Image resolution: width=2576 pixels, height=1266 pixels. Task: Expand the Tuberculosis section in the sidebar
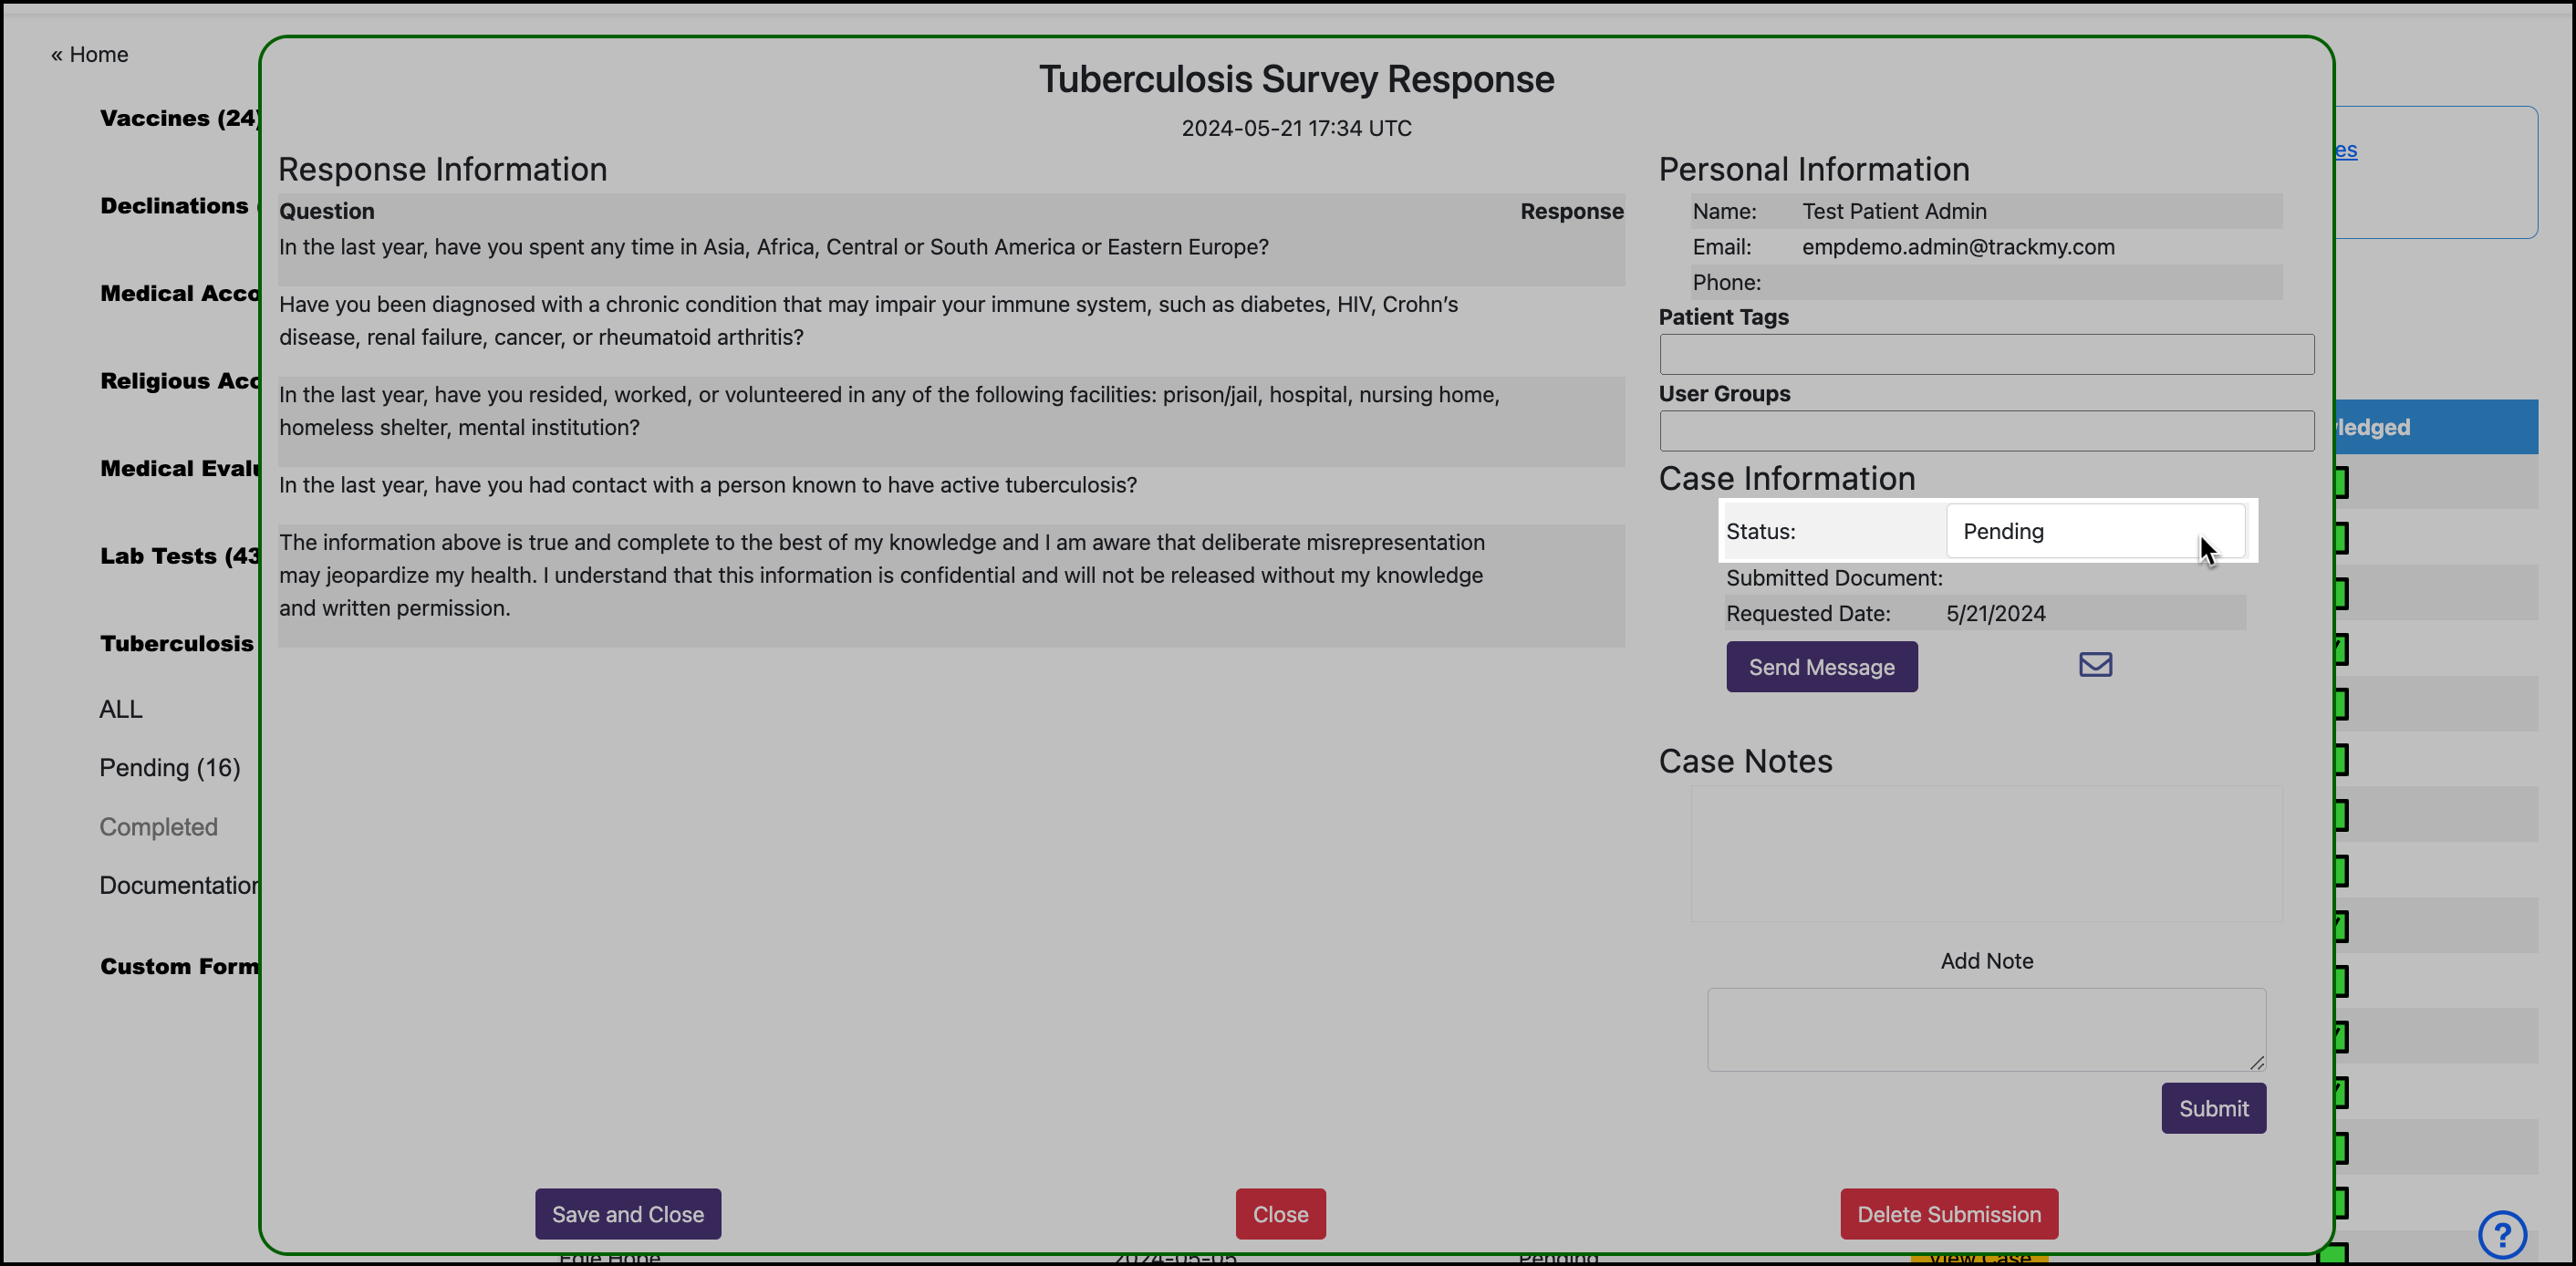coord(176,643)
